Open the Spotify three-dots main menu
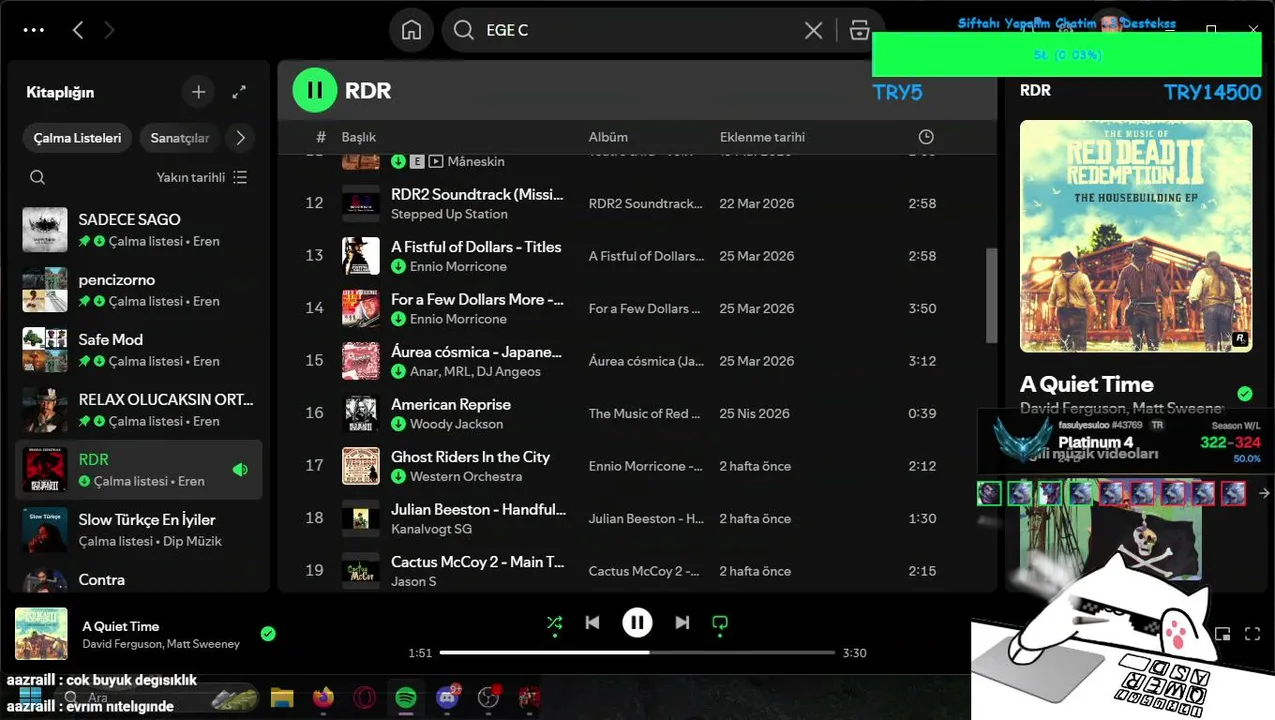 tap(34, 30)
